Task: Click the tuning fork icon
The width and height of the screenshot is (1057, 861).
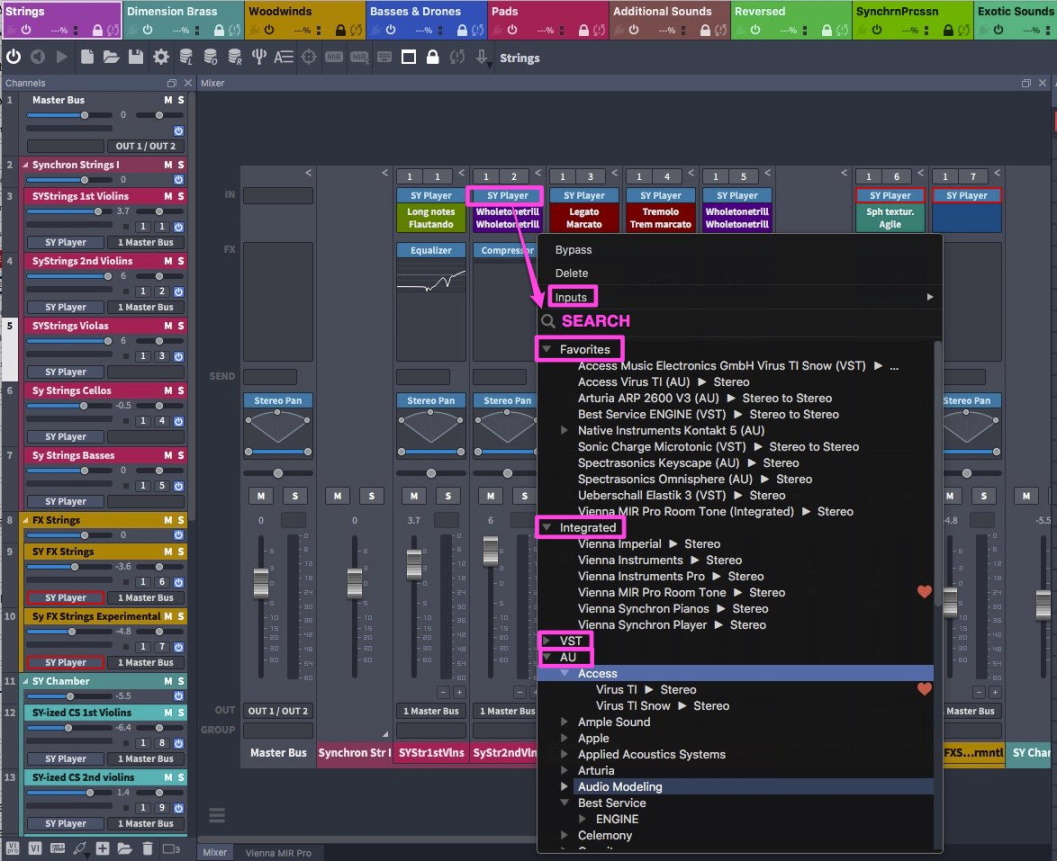Action: [x=259, y=57]
